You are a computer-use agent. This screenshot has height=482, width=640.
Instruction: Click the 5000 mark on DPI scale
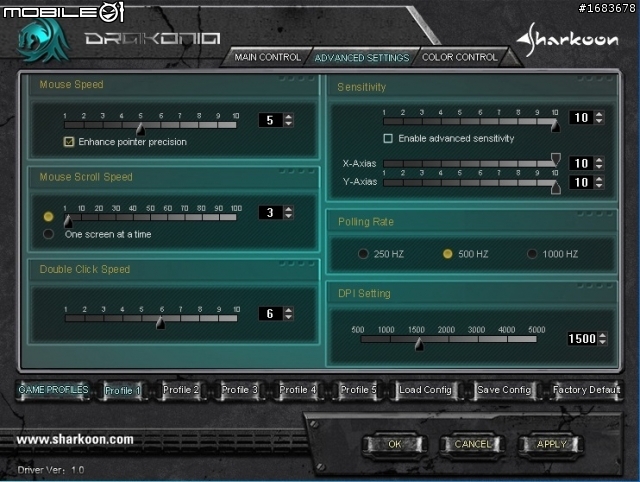pyautogui.click(x=536, y=330)
